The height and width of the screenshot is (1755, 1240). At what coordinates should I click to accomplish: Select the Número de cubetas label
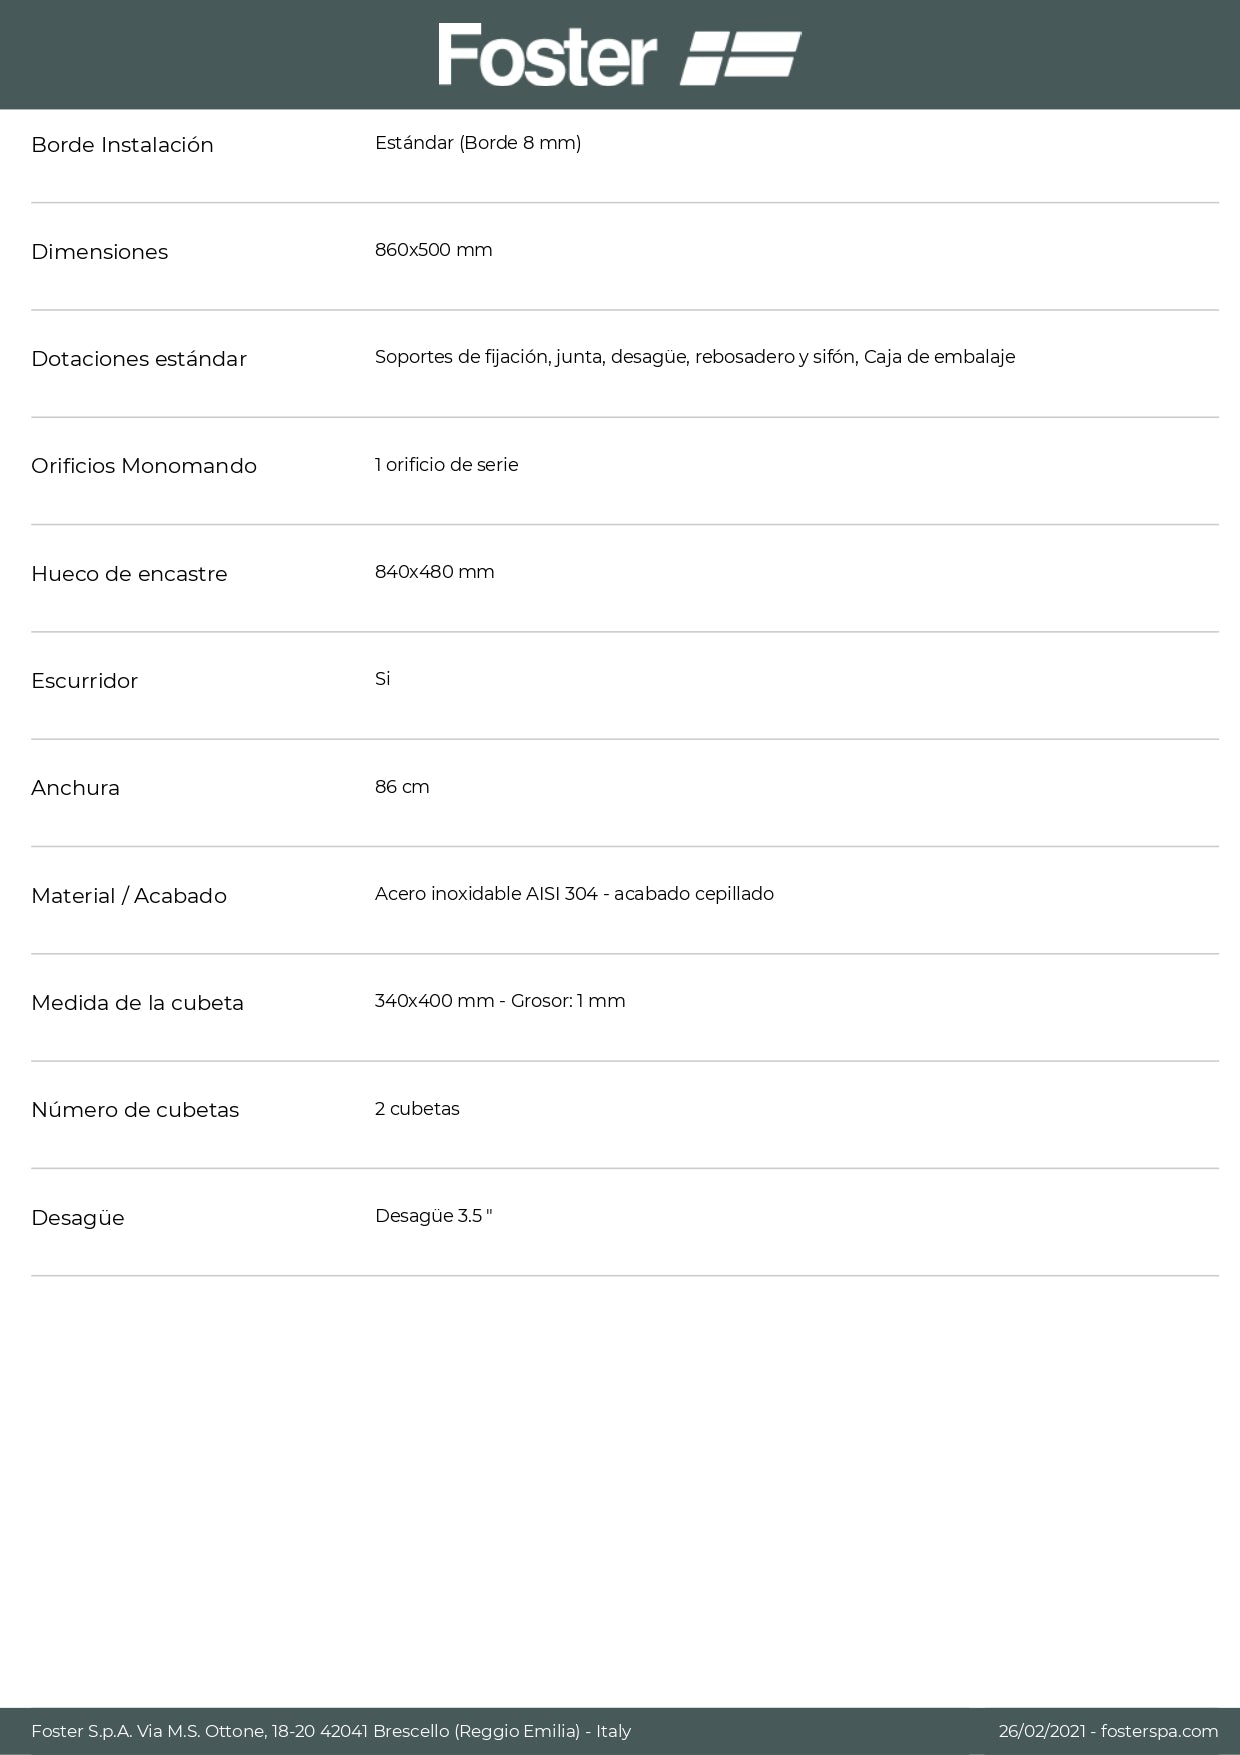(135, 1110)
